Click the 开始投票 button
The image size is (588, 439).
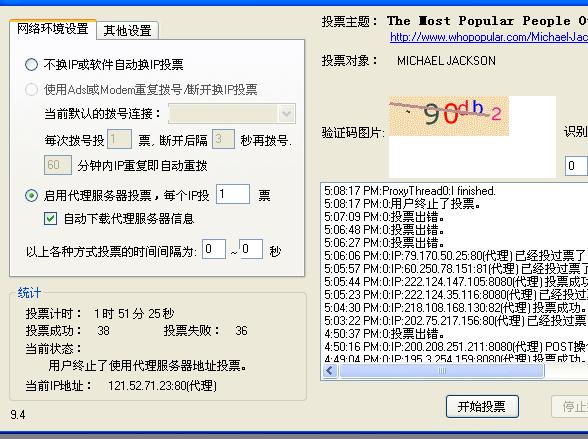click(482, 406)
